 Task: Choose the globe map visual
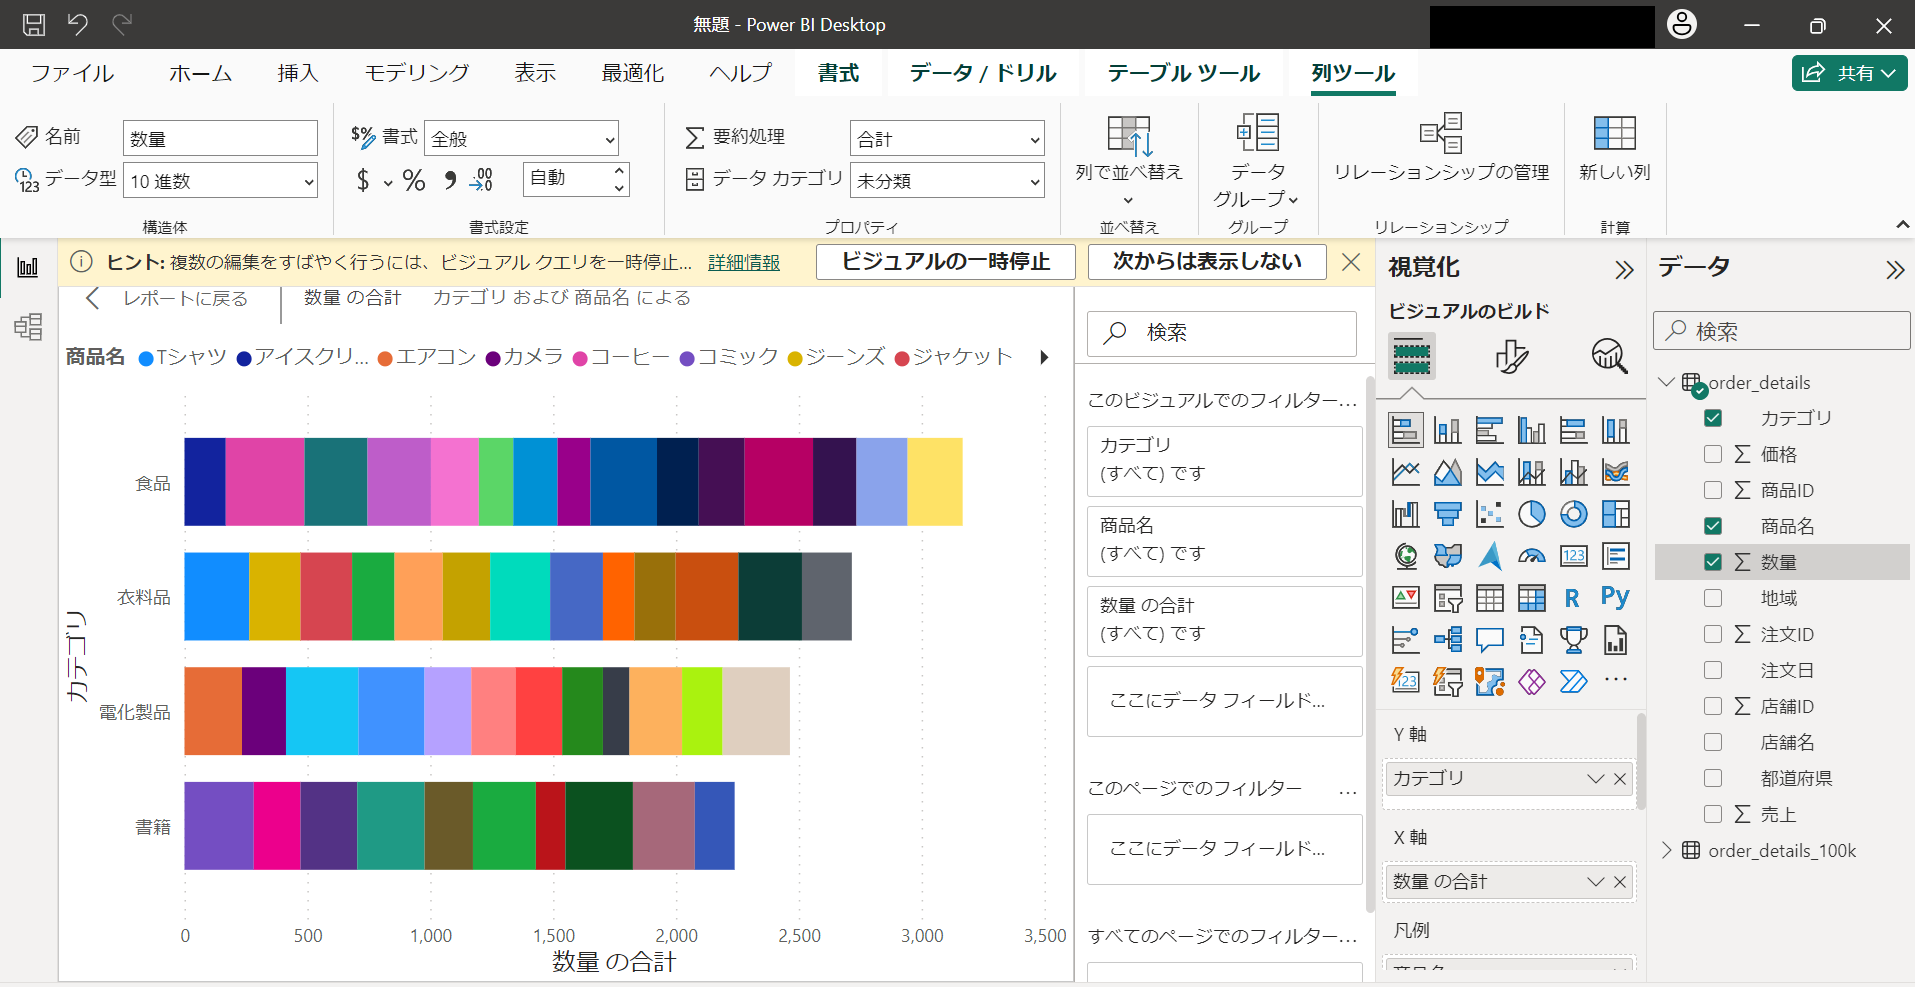[x=1405, y=556]
